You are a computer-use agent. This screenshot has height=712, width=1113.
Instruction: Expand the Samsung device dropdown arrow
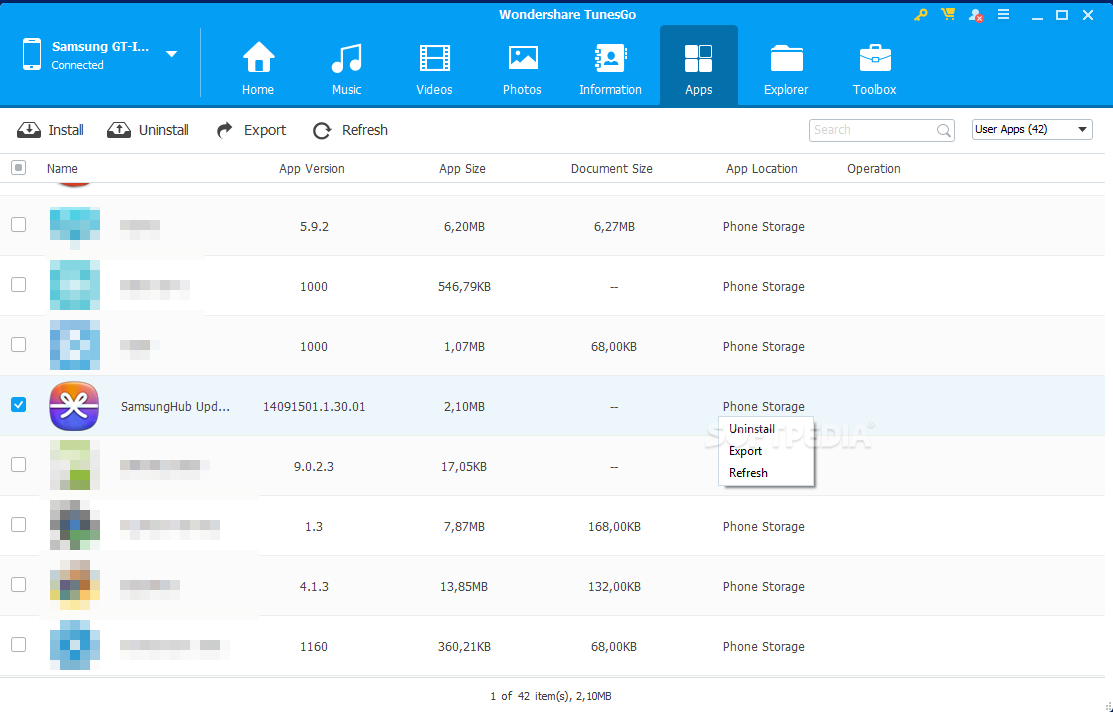[x=171, y=54]
